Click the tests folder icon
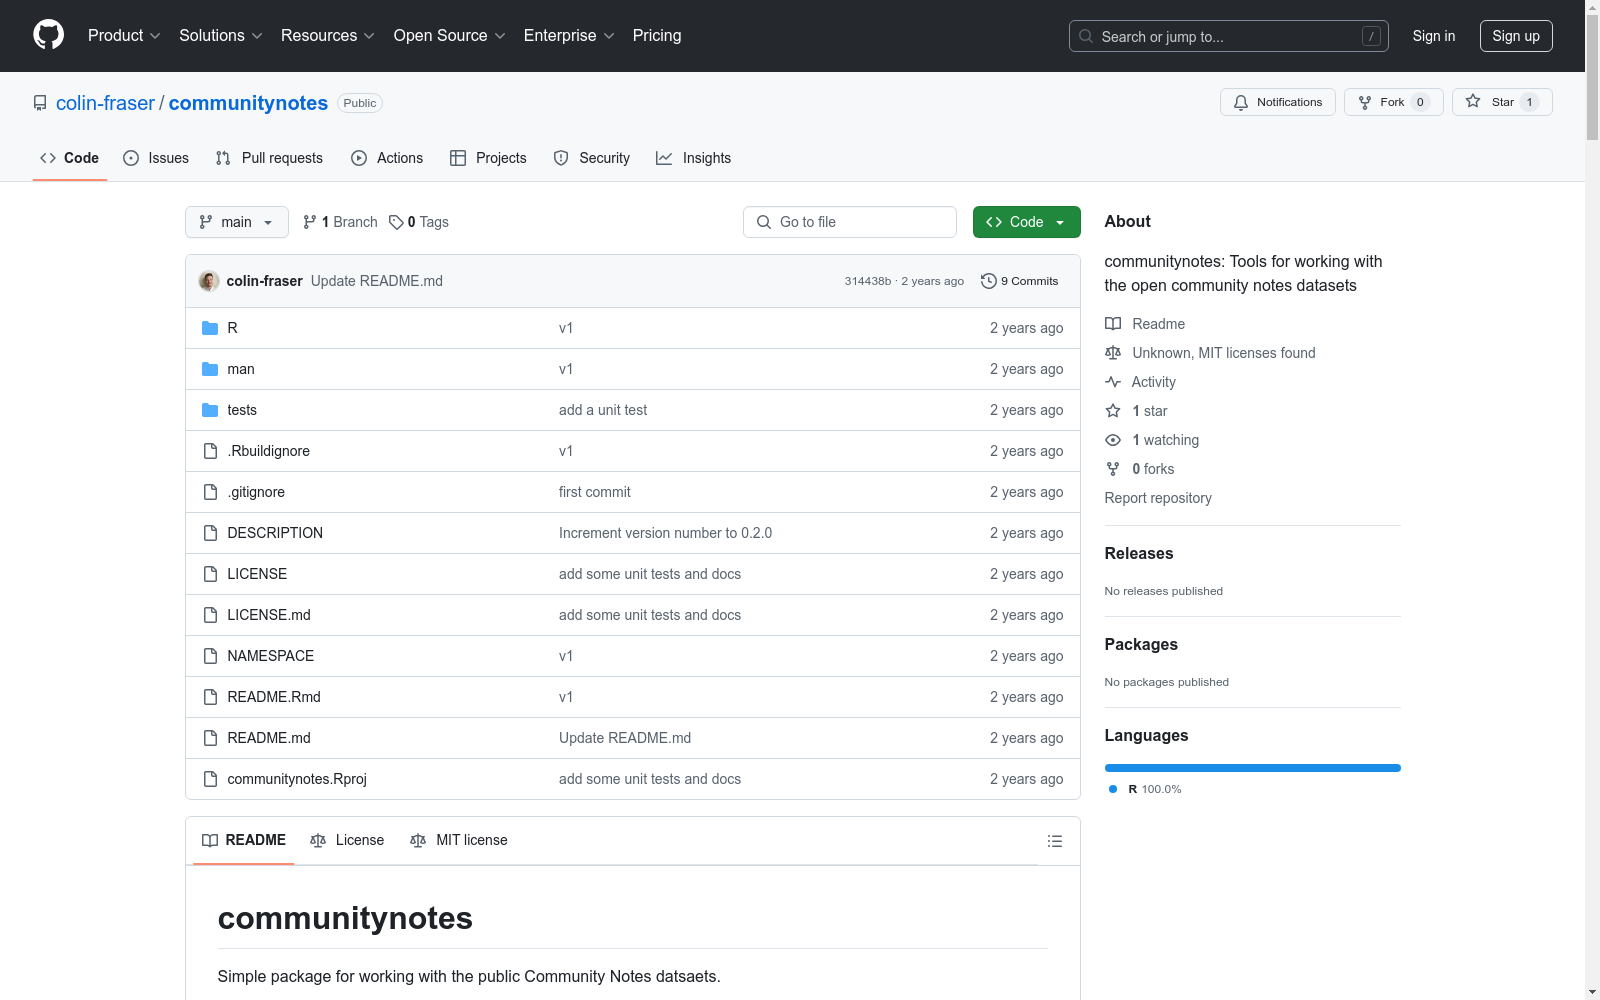This screenshot has height=1000, width=1600. click(210, 410)
